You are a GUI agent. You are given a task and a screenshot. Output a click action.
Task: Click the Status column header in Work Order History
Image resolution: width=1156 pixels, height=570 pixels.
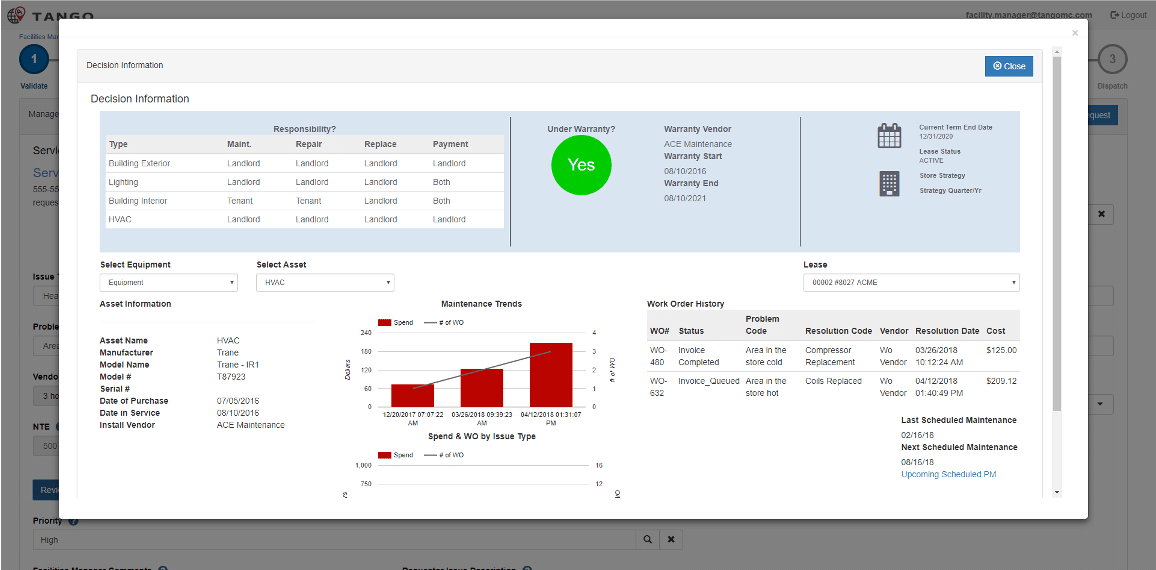[691, 331]
